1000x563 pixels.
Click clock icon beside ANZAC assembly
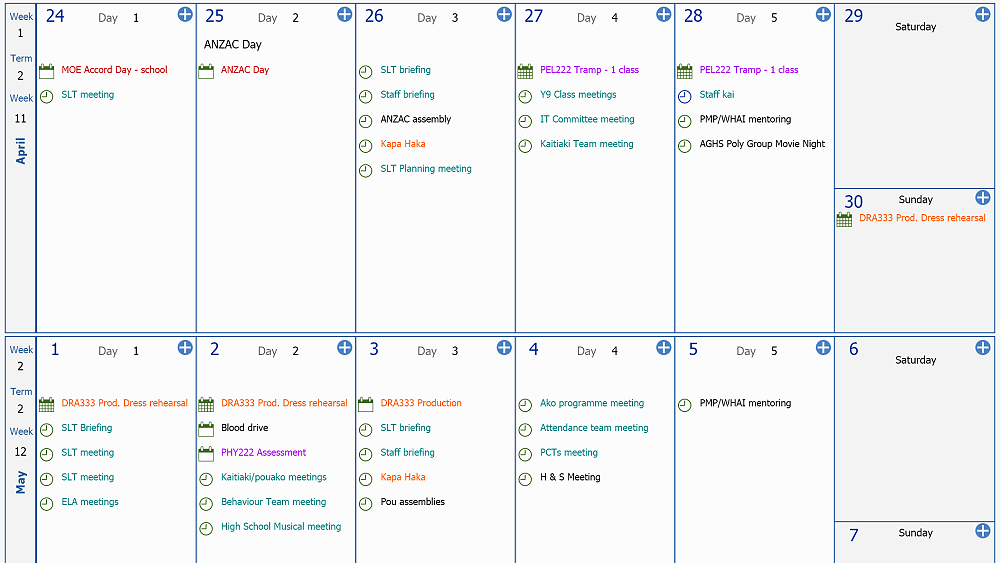366,121
